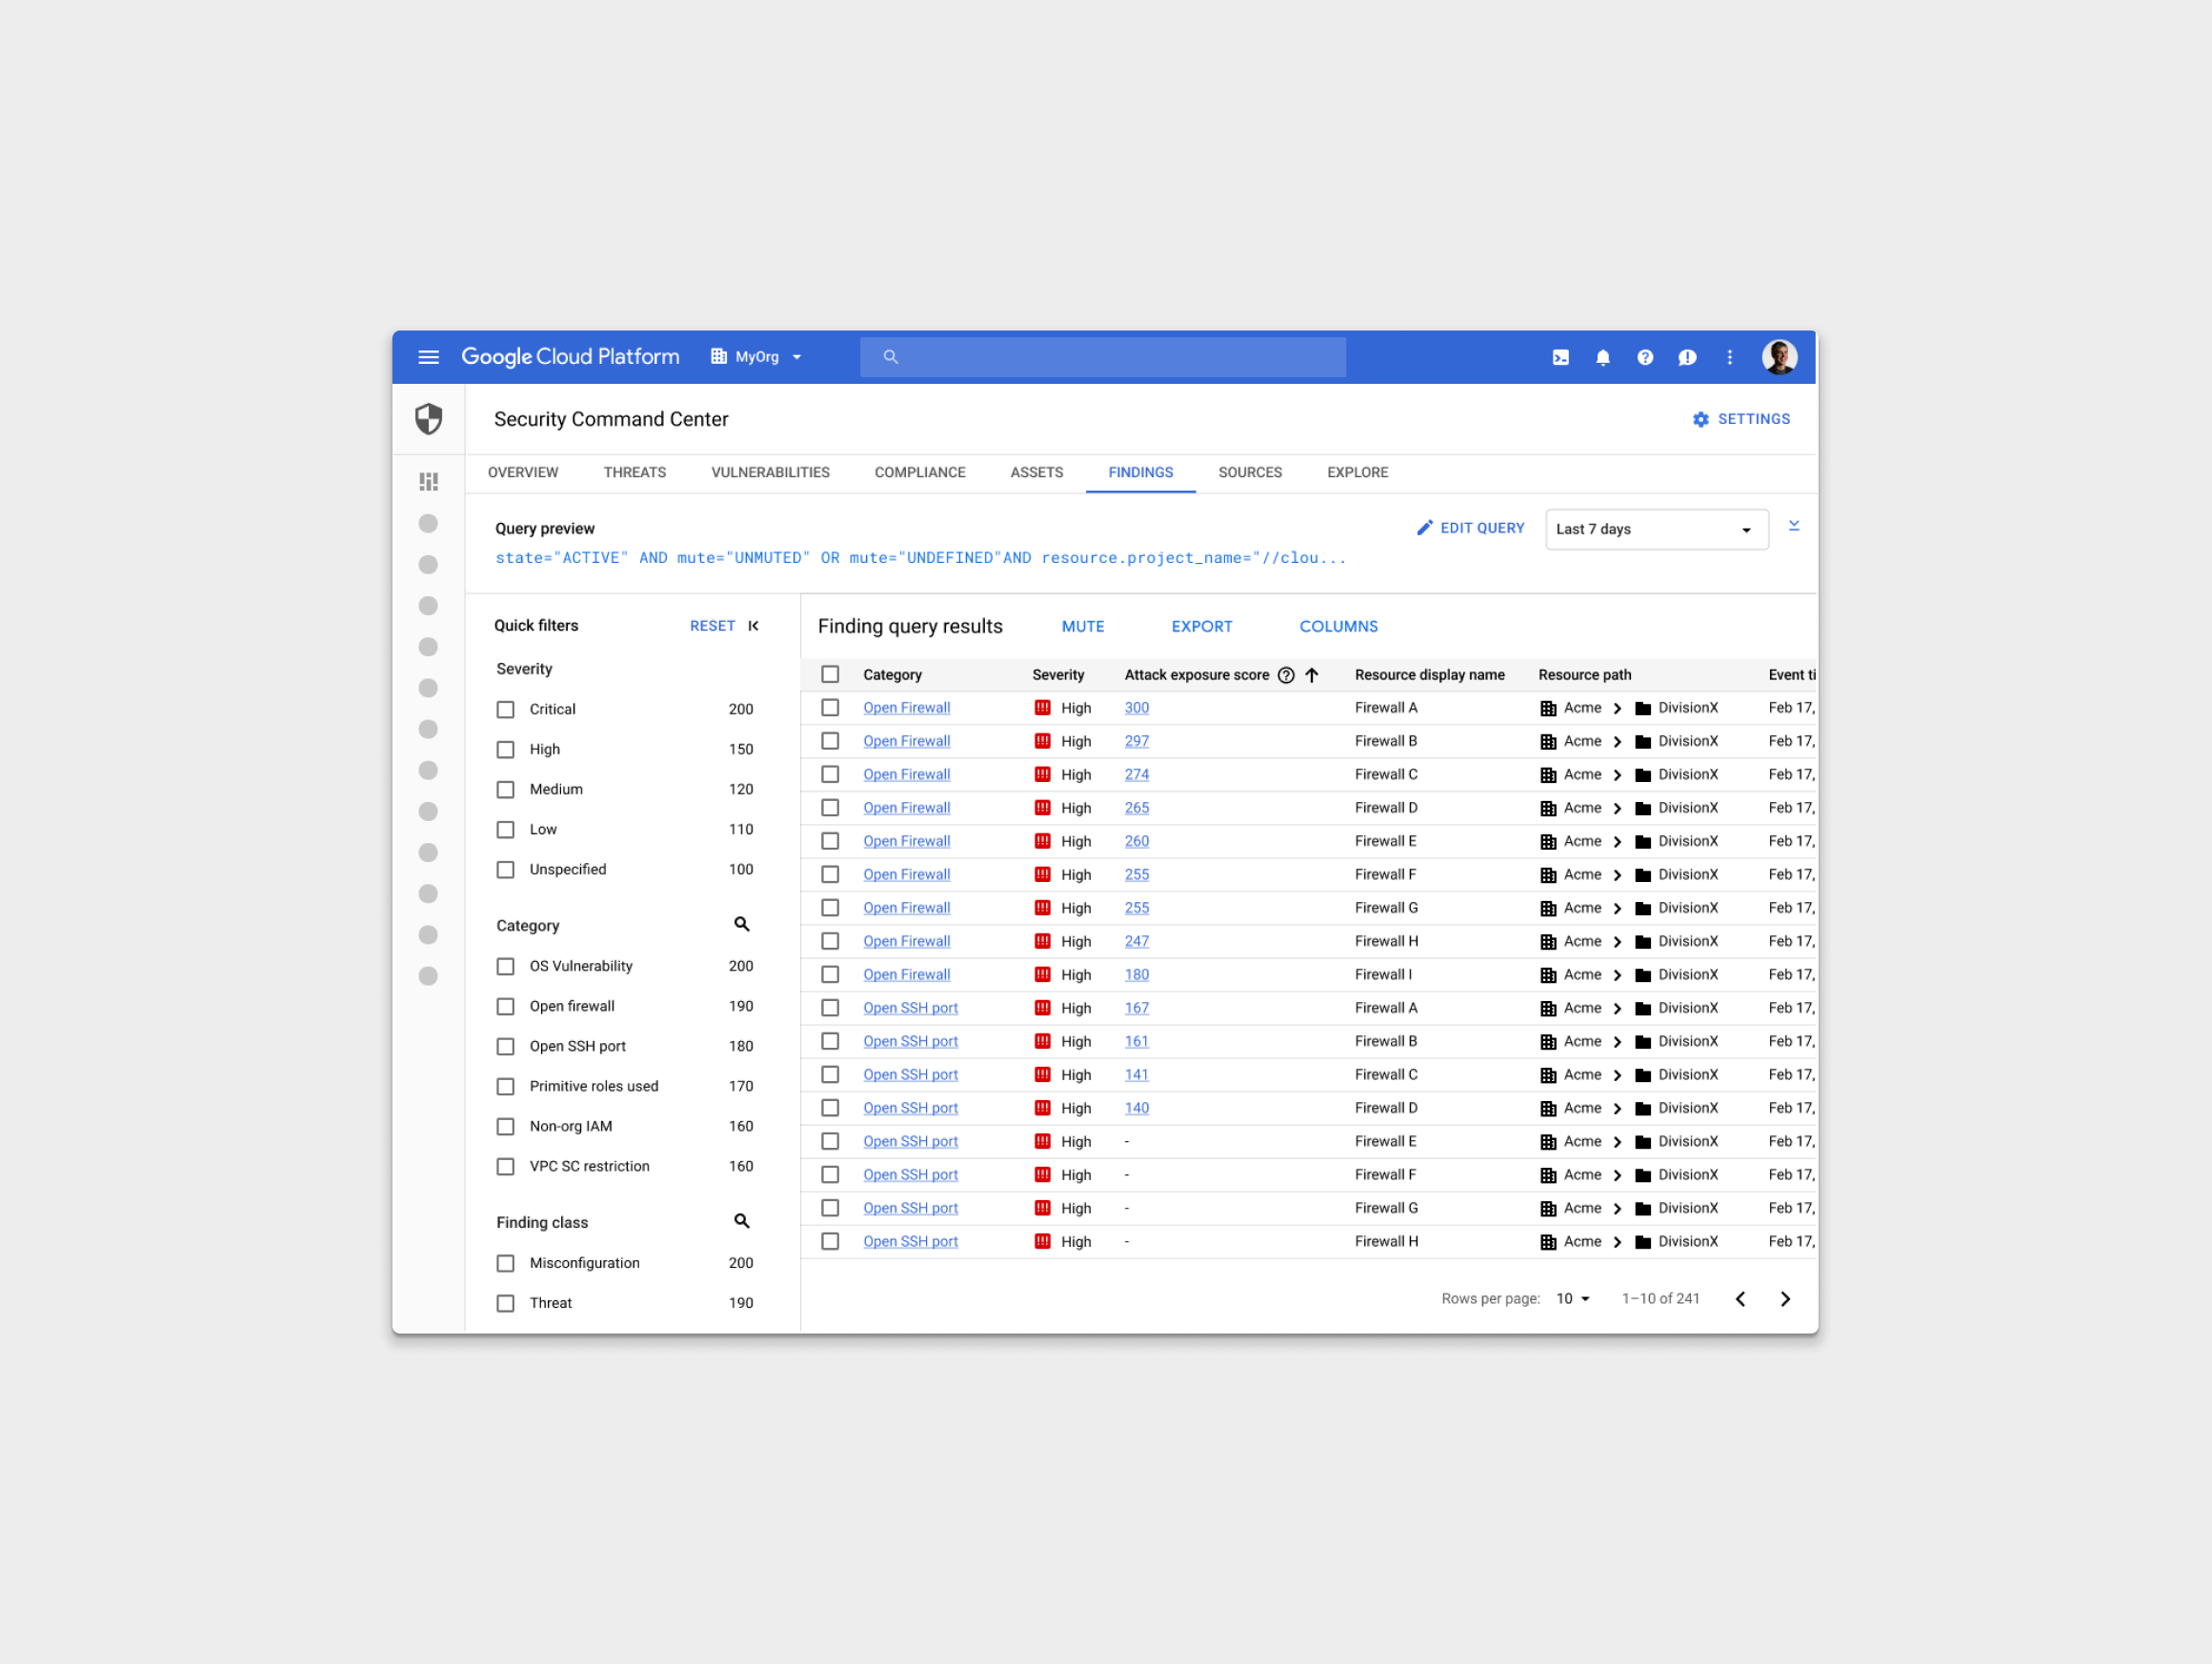Viewport: 2212px width, 1664px height.
Task: Click the Attack exposure score help icon
Action: coord(1286,675)
